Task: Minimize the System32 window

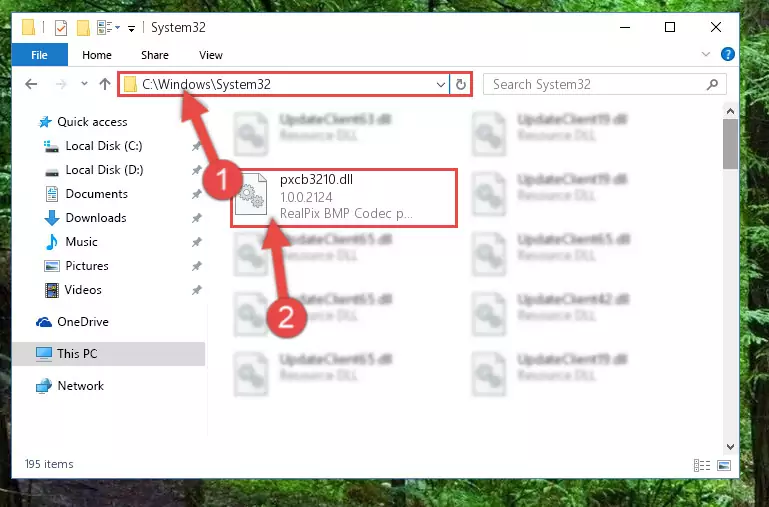Action: point(625,27)
